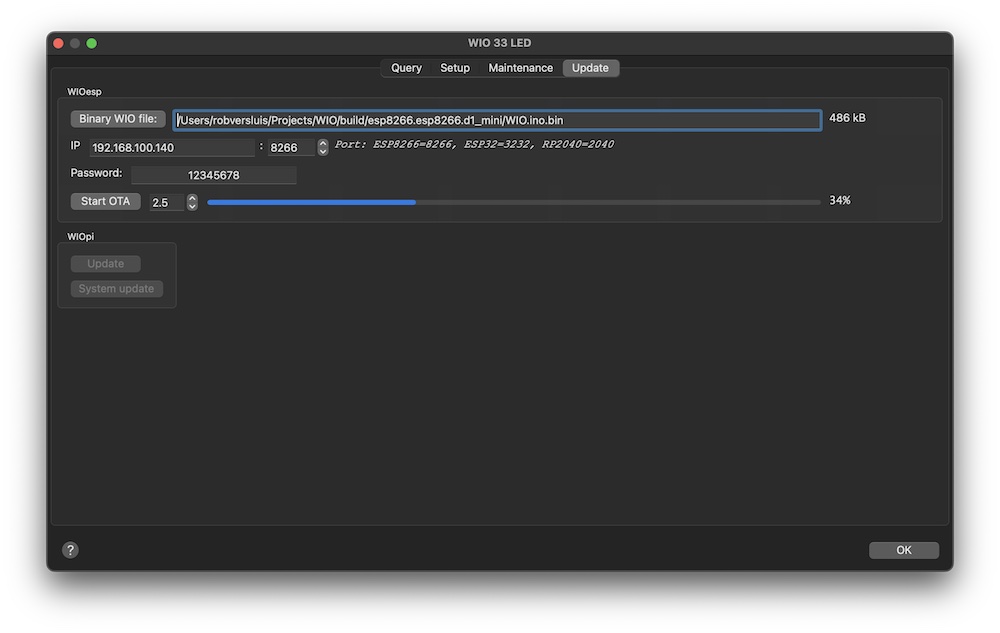Increase the port number with the up arrow
The height and width of the screenshot is (633, 1000).
(x=323, y=143)
